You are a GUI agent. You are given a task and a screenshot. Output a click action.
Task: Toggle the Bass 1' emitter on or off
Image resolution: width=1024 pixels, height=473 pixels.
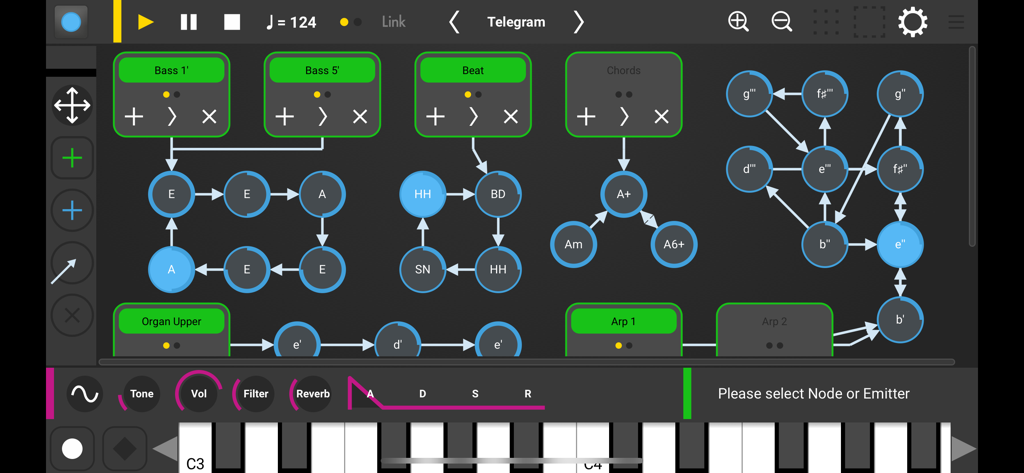pos(172,71)
